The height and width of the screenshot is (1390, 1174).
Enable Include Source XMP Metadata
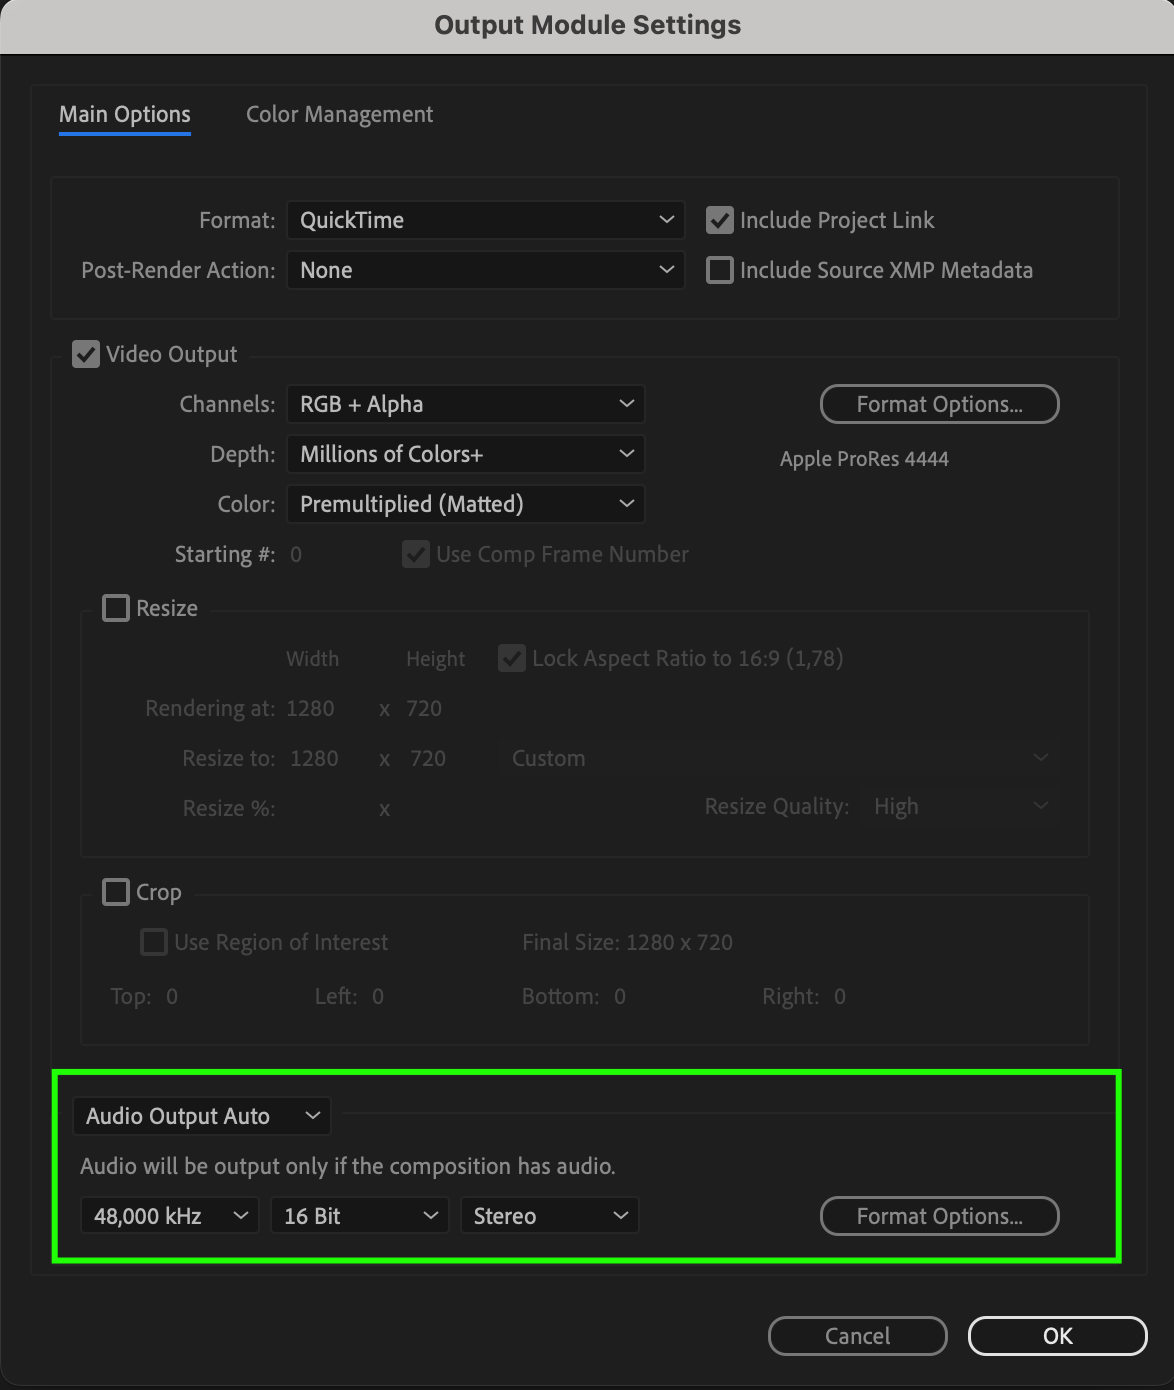(720, 270)
